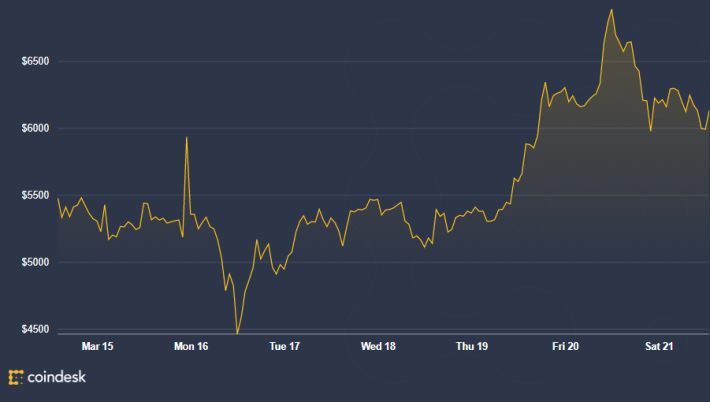Click the $6000 horizontal gridline
The image size is (710, 402).
tap(384, 128)
